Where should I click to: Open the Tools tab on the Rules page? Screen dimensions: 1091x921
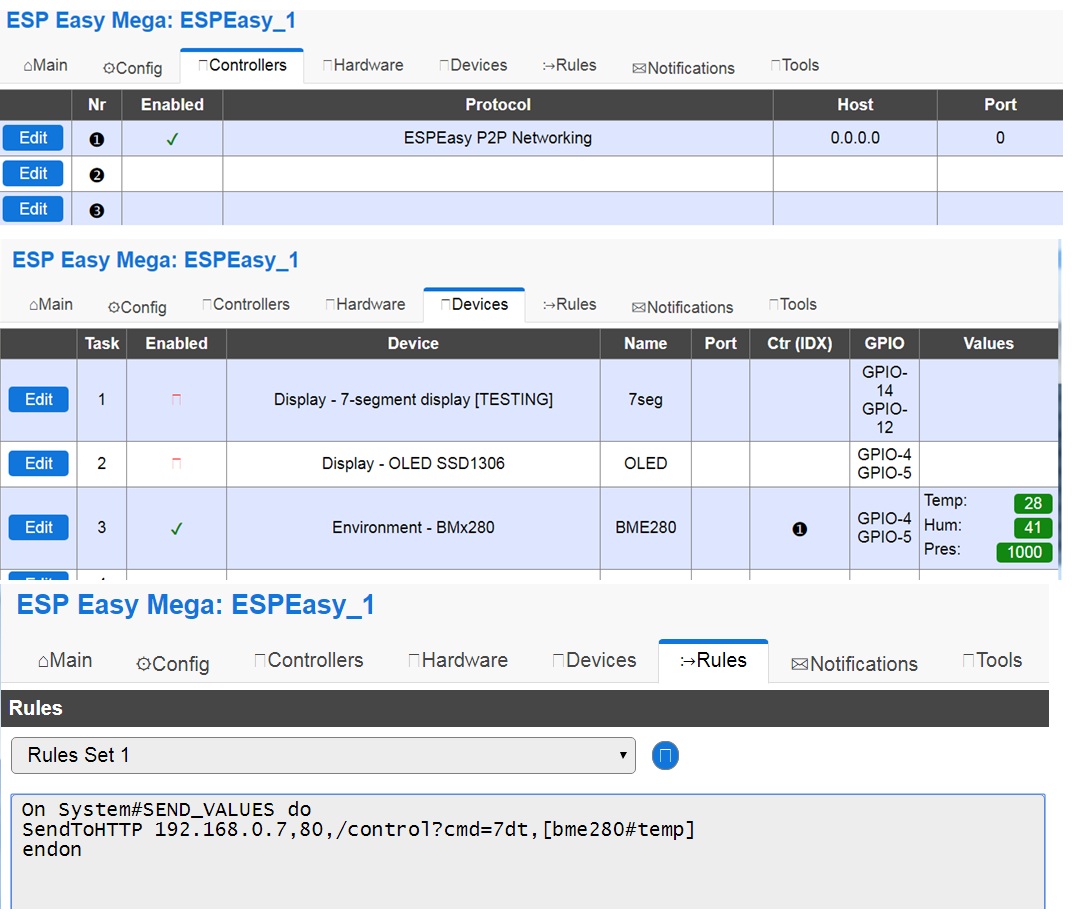[992, 660]
